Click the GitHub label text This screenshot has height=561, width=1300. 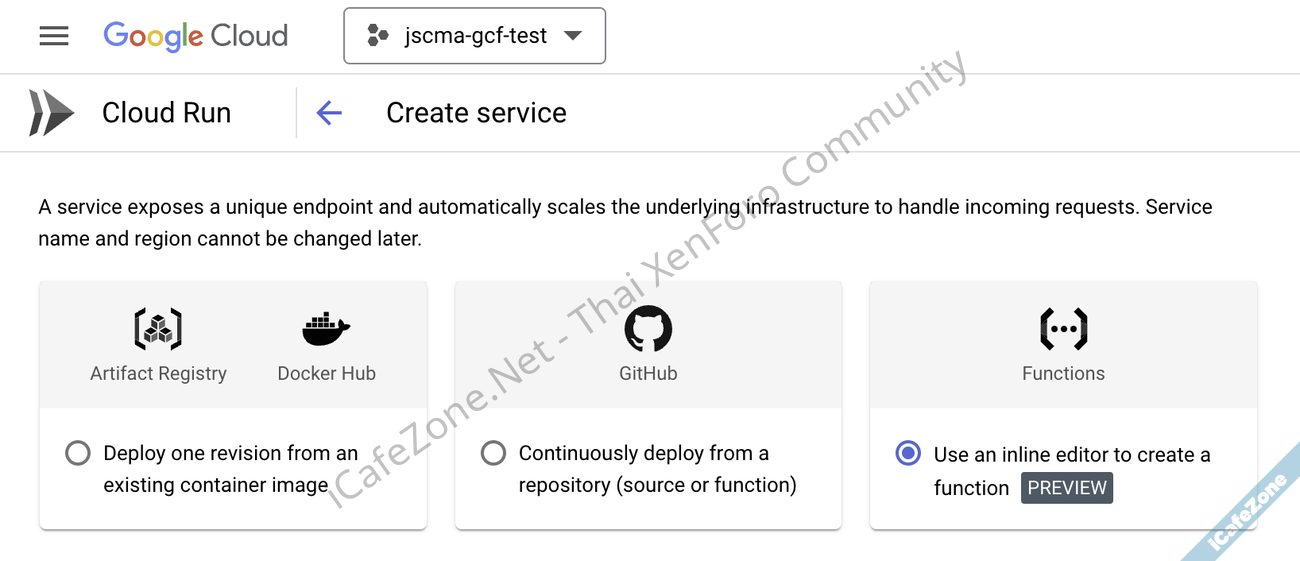click(648, 373)
